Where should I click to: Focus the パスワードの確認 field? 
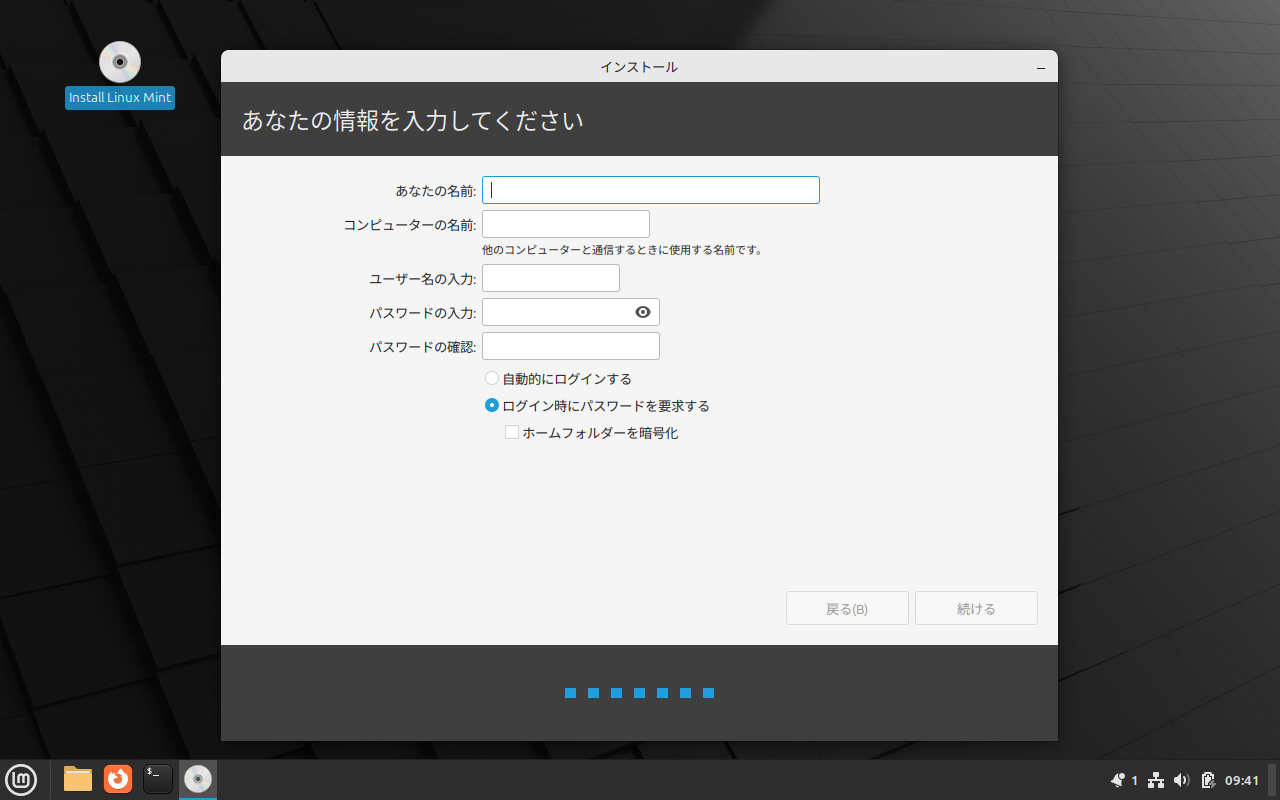point(571,346)
